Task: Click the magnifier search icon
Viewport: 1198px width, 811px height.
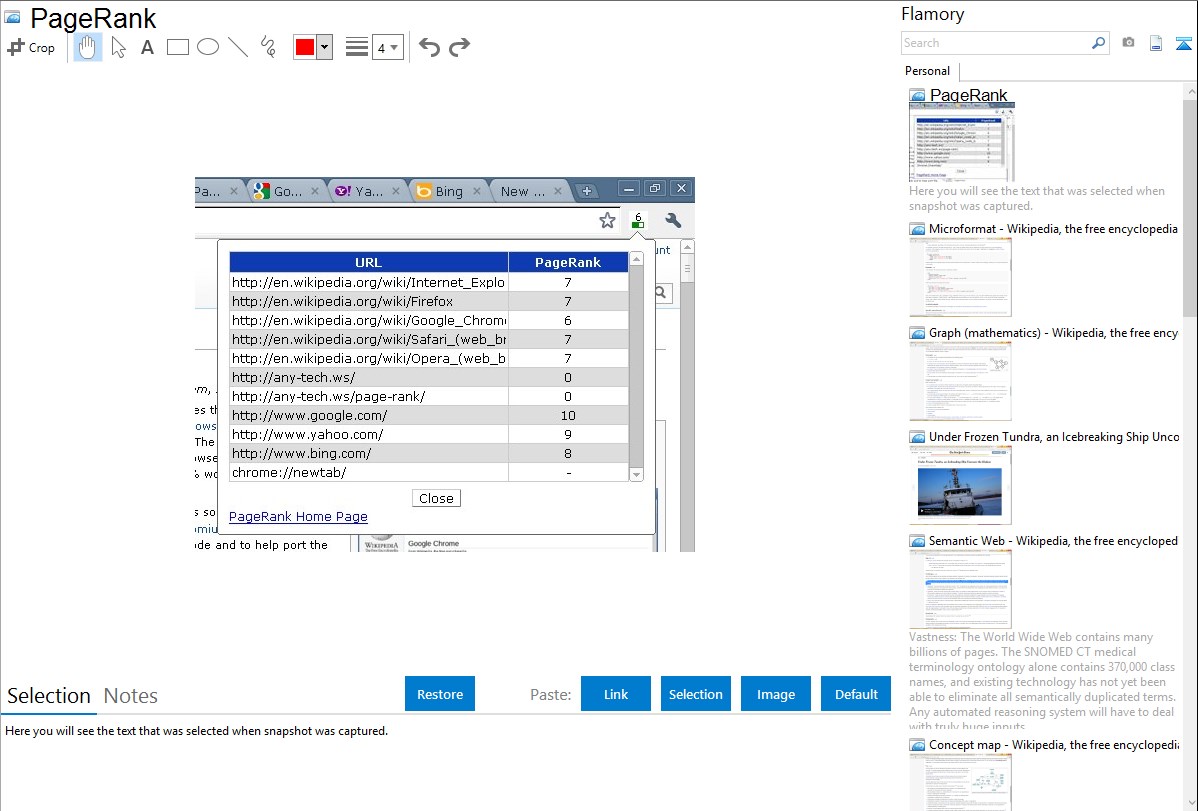Action: click(1099, 43)
